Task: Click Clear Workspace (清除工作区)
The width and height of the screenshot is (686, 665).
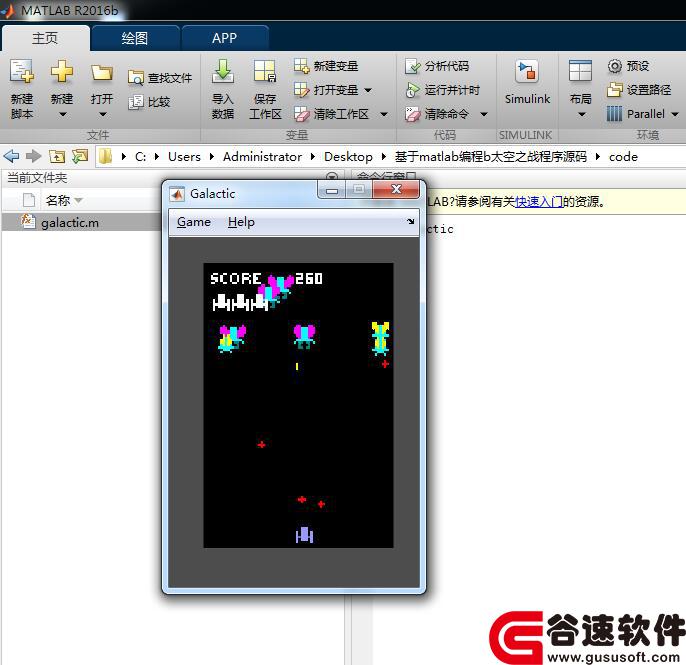Action: (331, 114)
